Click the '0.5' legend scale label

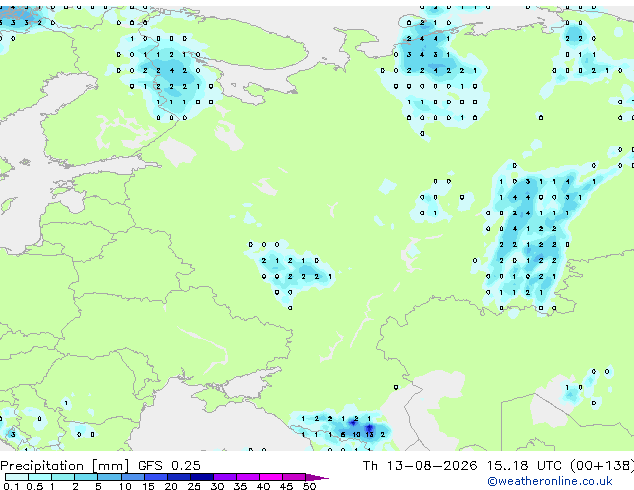(x=34, y=486)
